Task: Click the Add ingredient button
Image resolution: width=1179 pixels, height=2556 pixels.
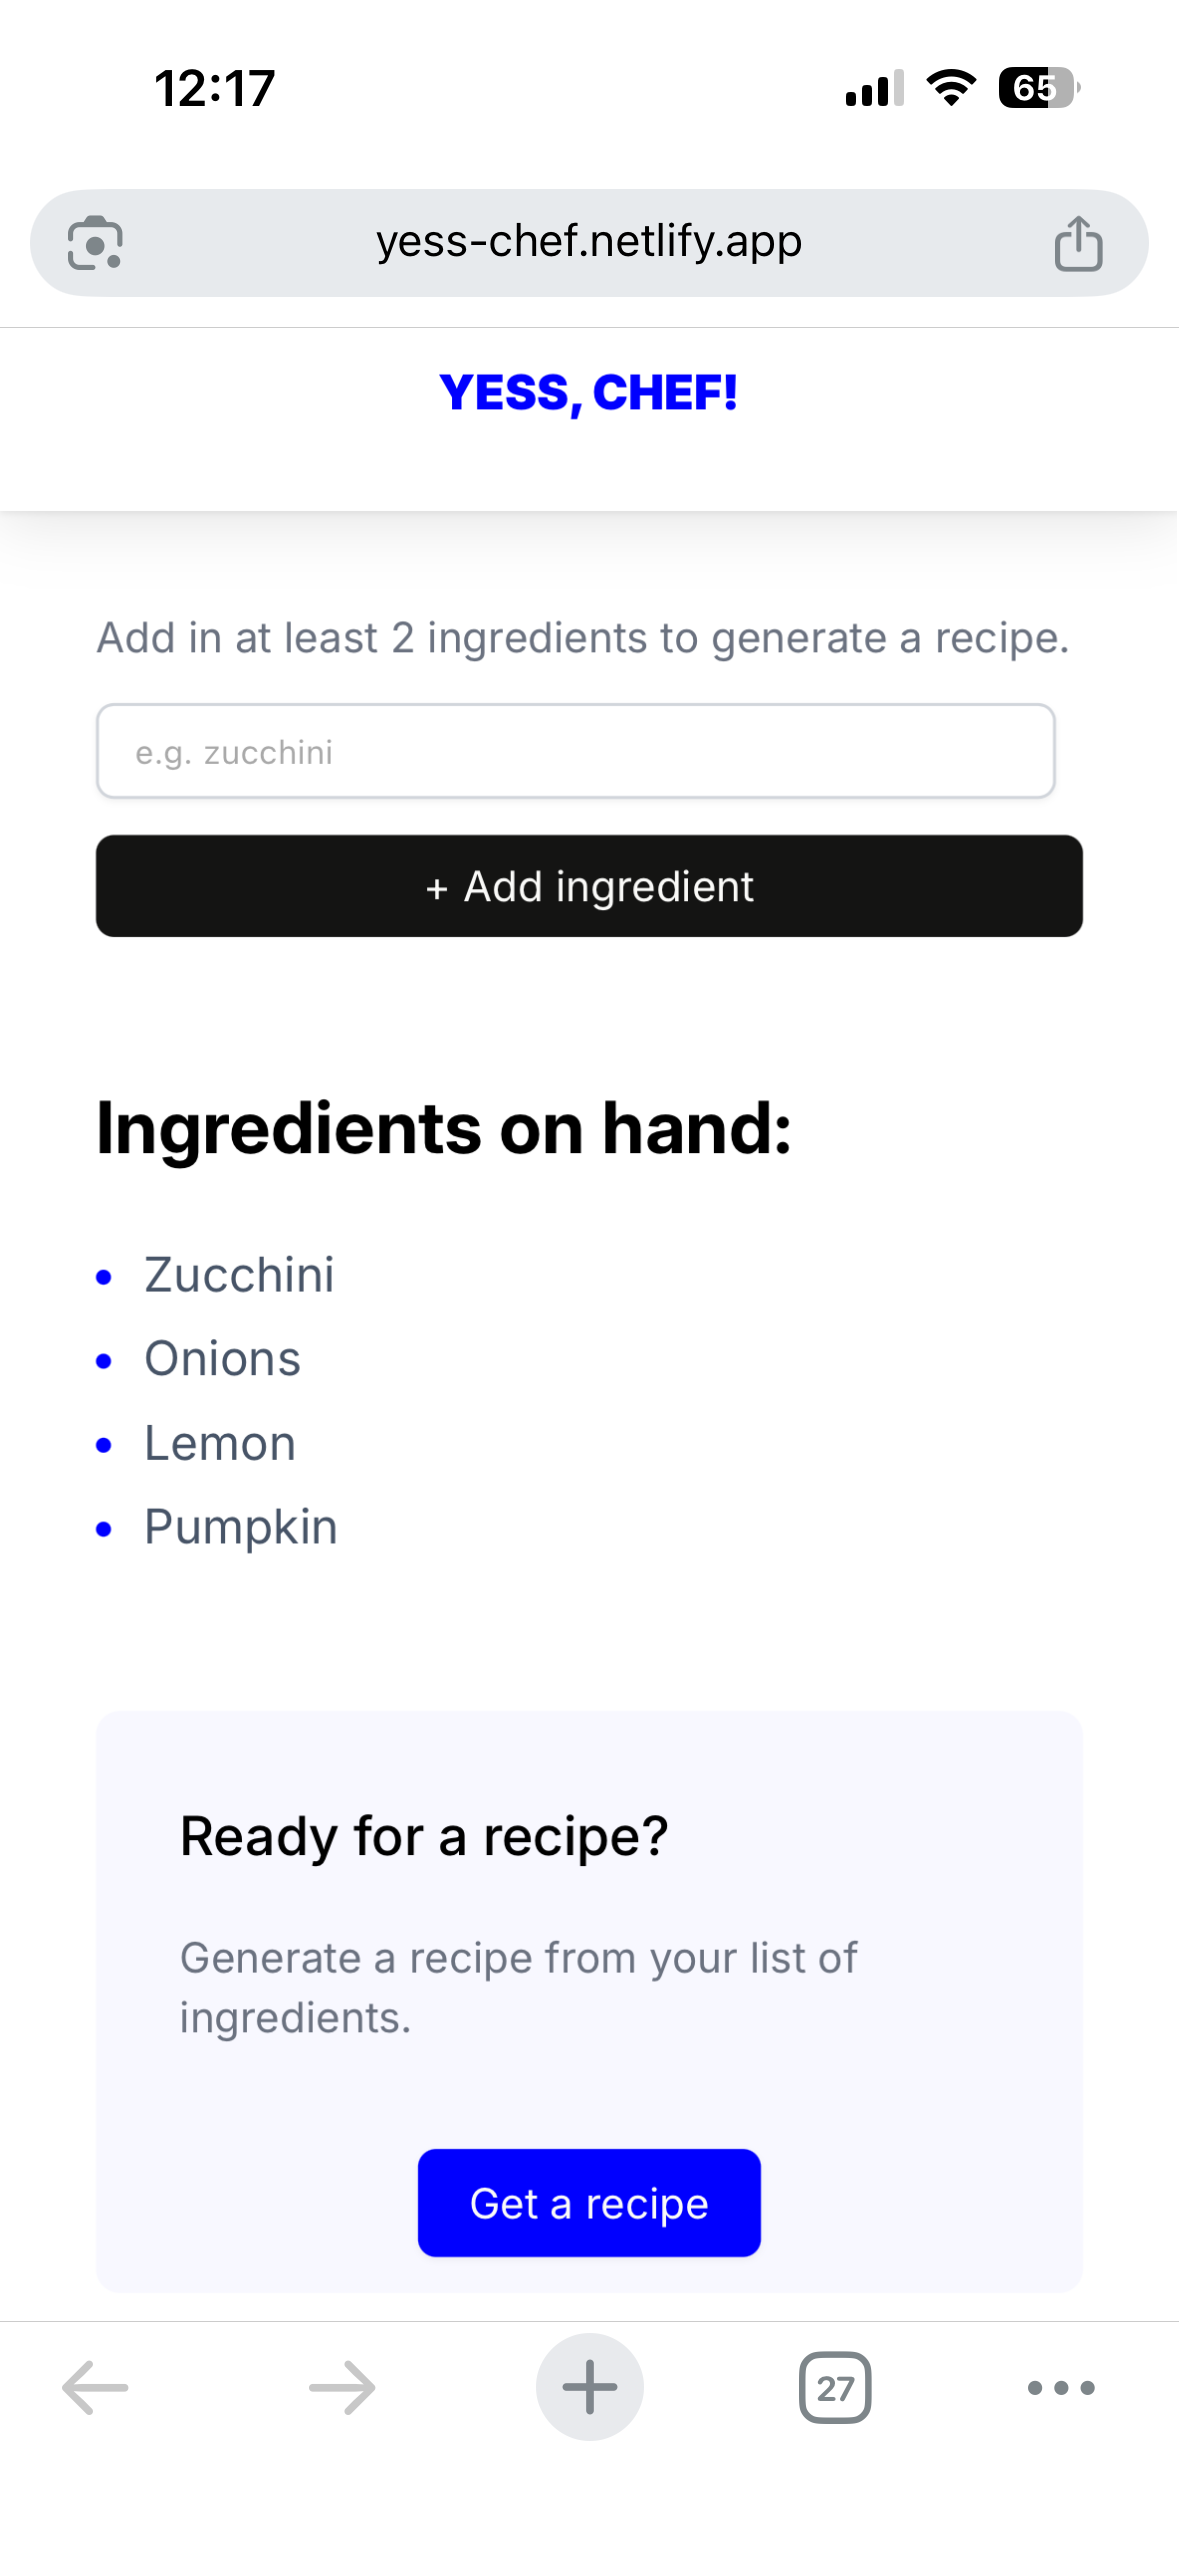Action: point(589,886)
